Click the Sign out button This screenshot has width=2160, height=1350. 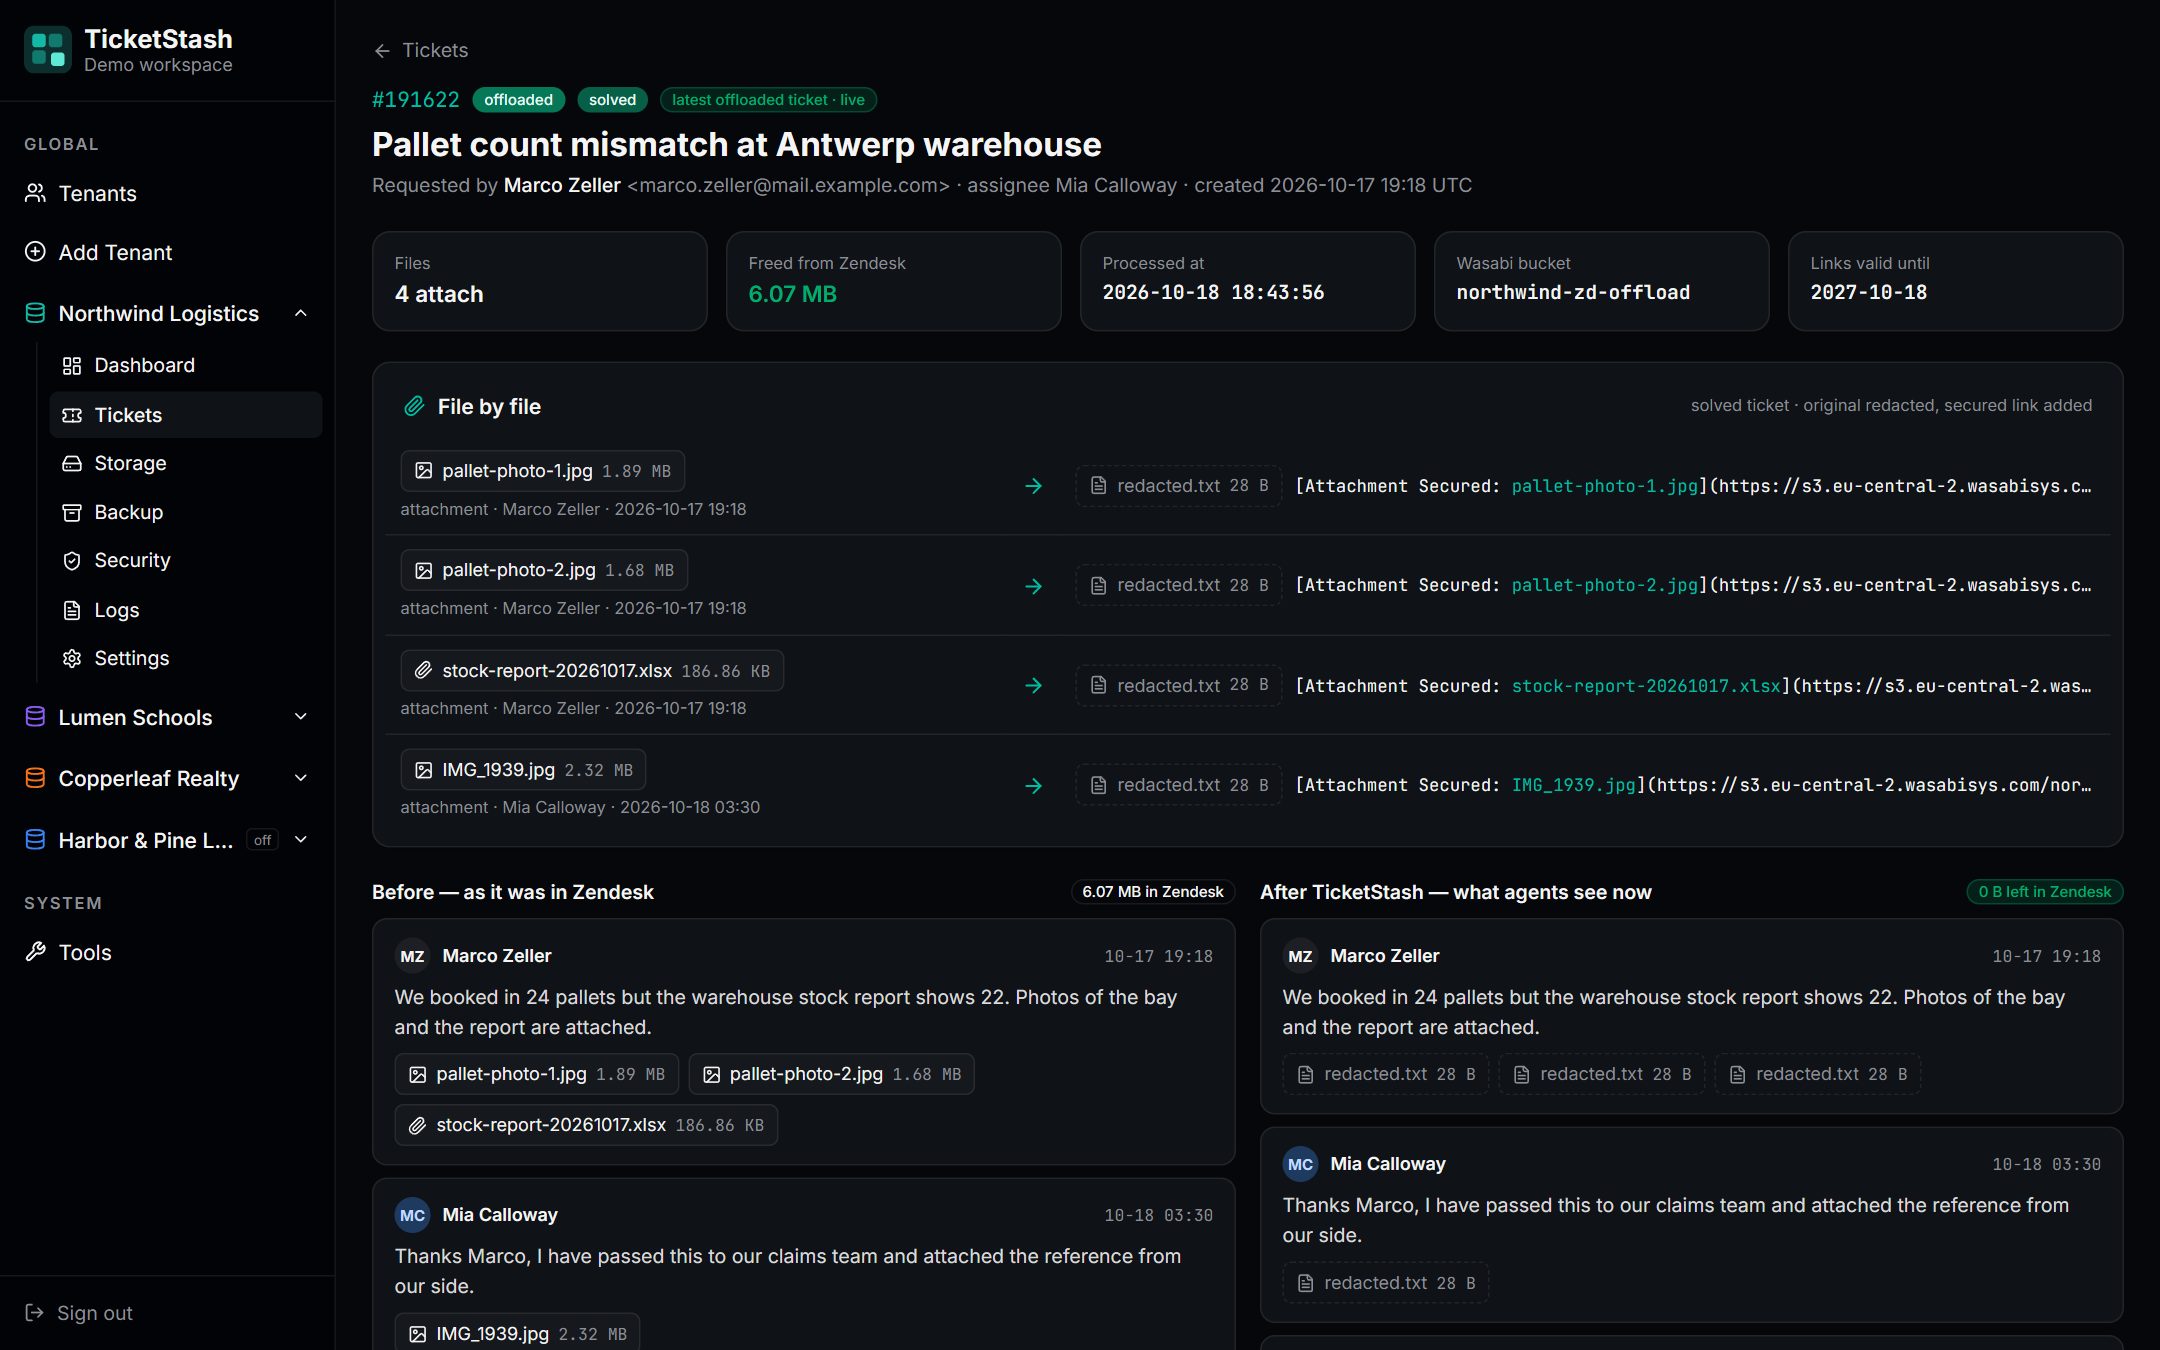pyautogui.click(x=79, y=1313)
